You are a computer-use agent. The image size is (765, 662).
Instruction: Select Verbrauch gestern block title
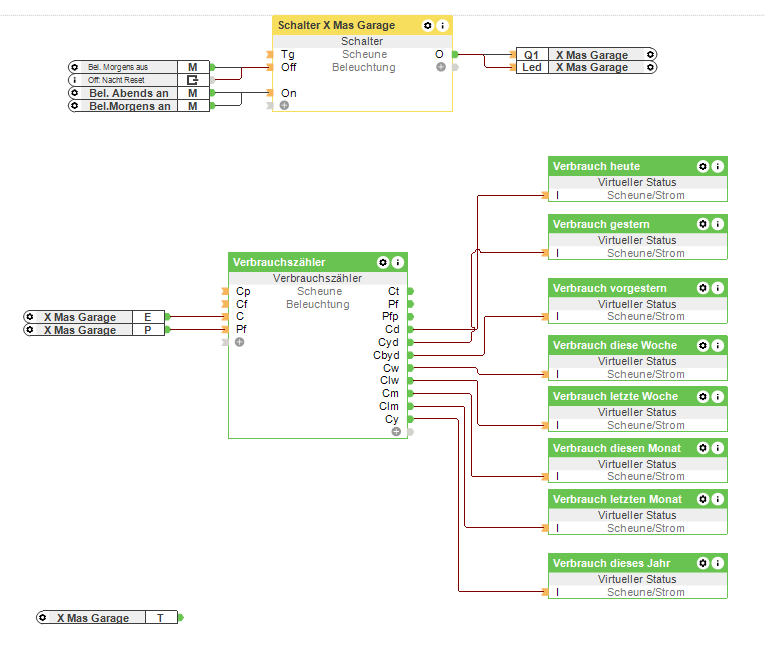click(x=601, y=224)
